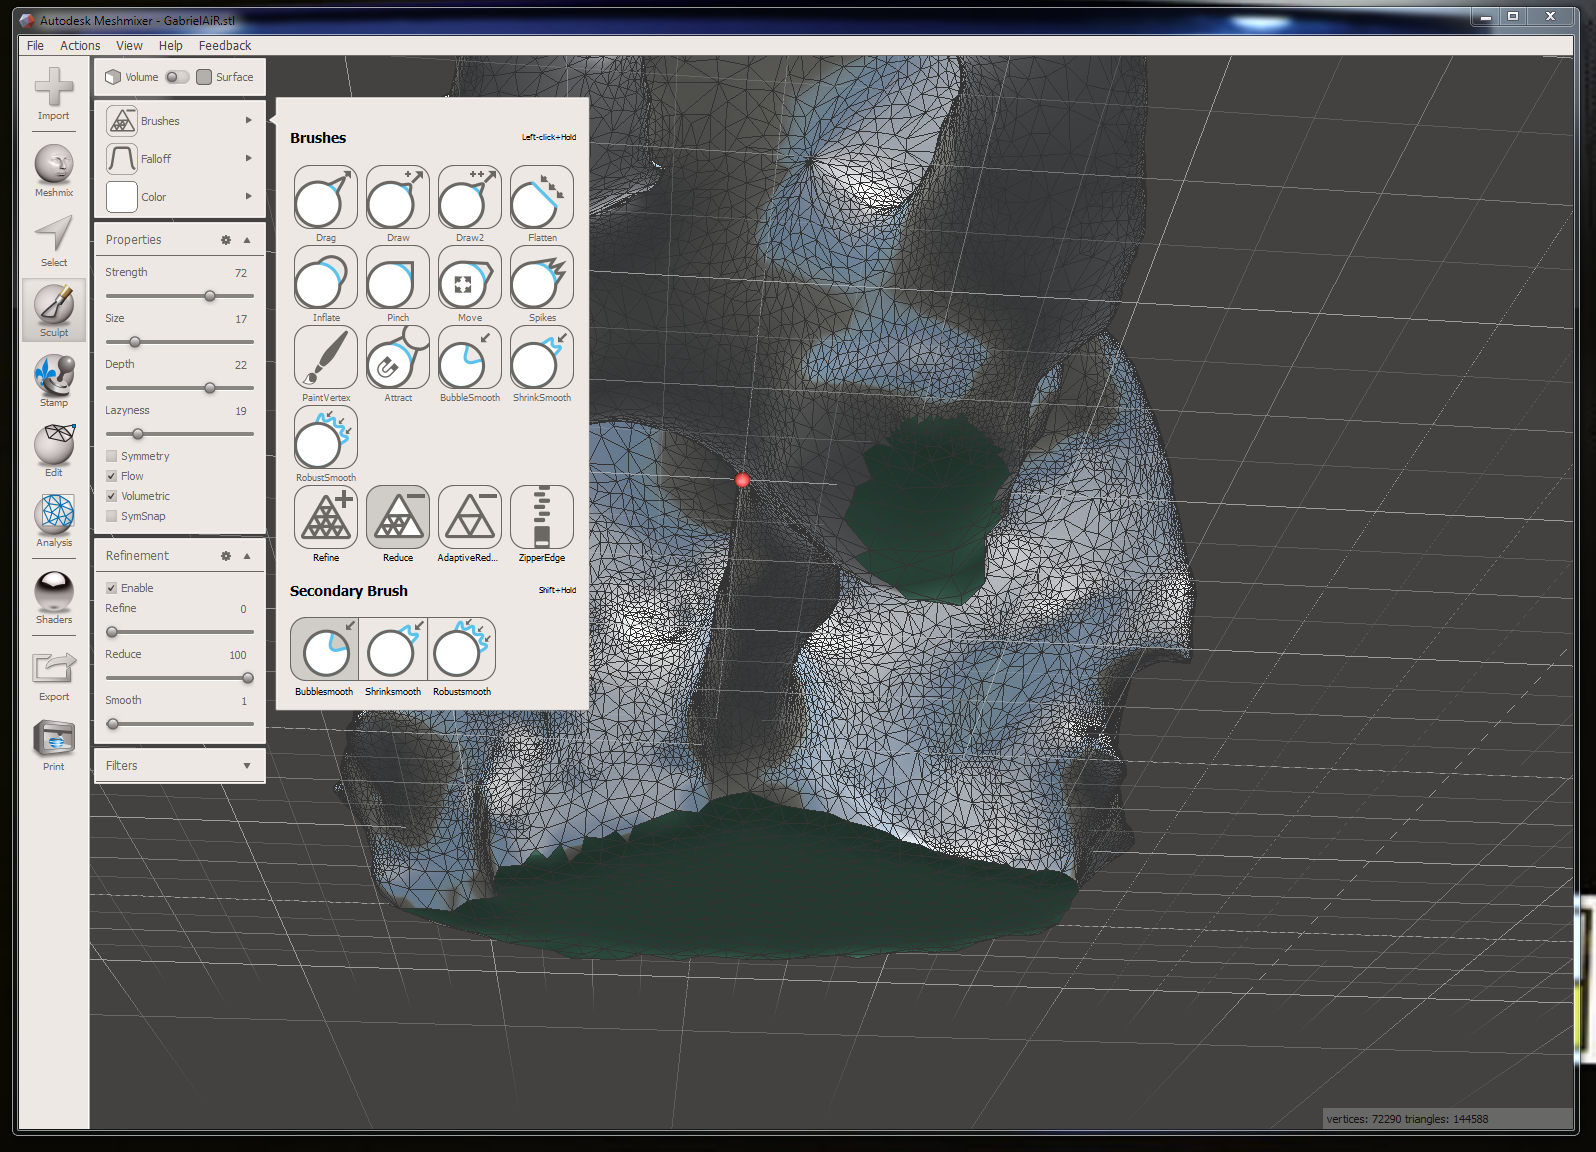Select the Move brush
Image resolution: width=1596 pixels, height=1152 pixels.
[x=470, y=278]
